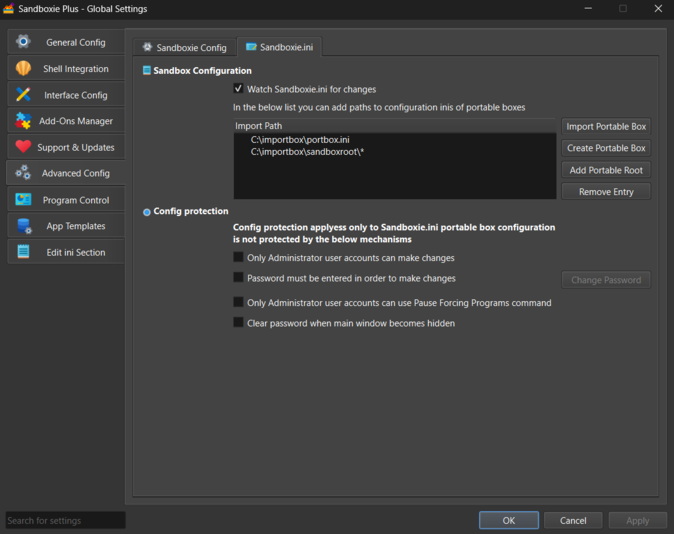The height and width of the screenshot is (534, 674).
Task: Click the Edit ini Section icon
Action: coord(23,252)
